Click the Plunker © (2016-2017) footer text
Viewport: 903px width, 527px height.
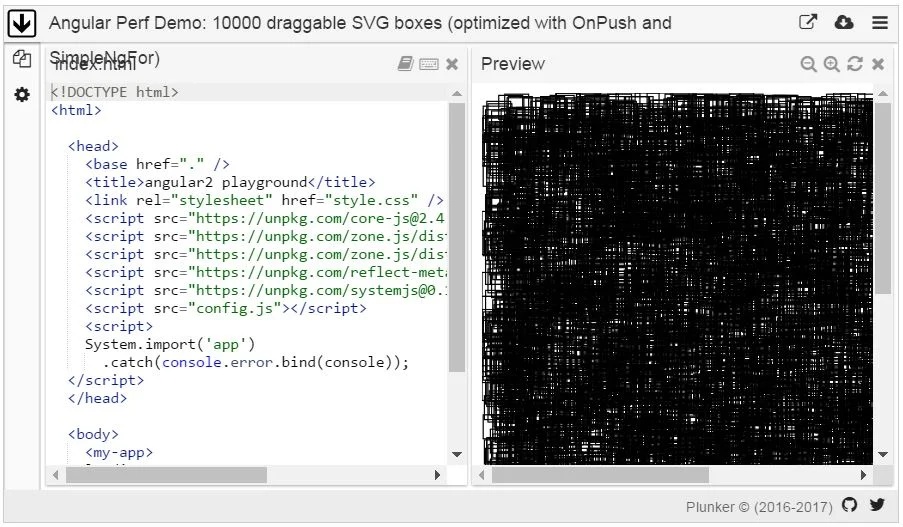[x=759, y=507]
